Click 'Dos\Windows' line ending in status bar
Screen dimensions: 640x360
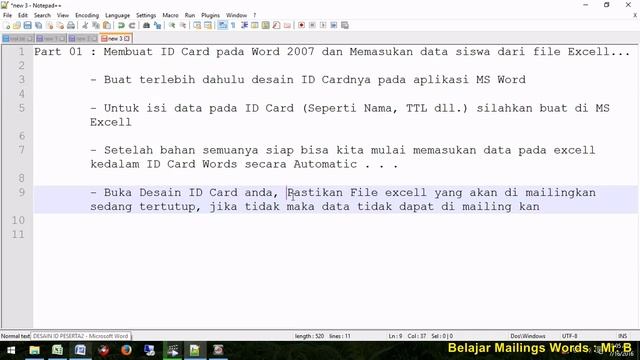(x=528, y=336)
